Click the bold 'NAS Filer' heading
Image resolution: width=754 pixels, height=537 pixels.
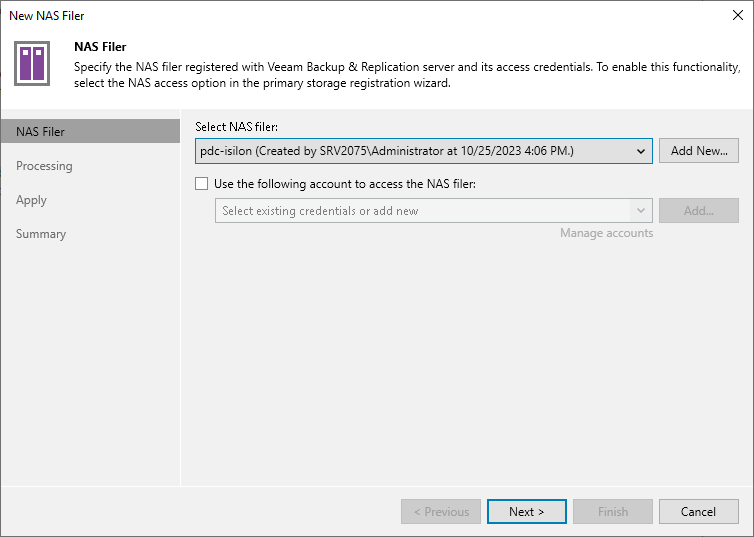[100, 47]
